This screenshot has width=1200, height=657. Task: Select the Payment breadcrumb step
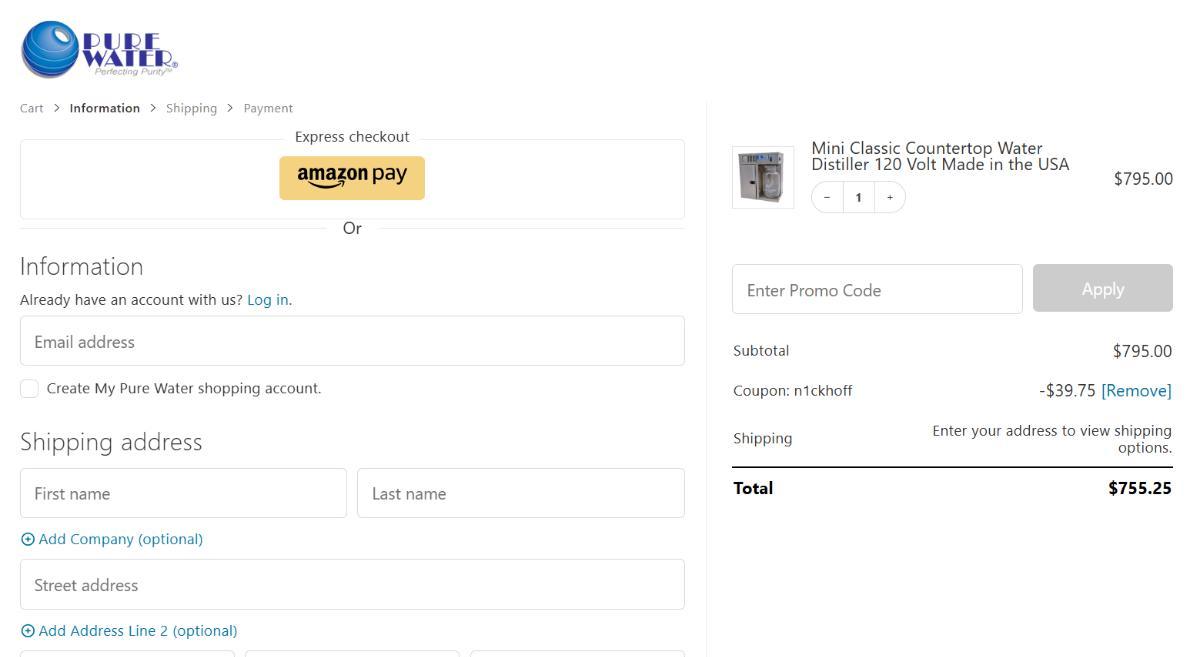click(x=268, y=108)
